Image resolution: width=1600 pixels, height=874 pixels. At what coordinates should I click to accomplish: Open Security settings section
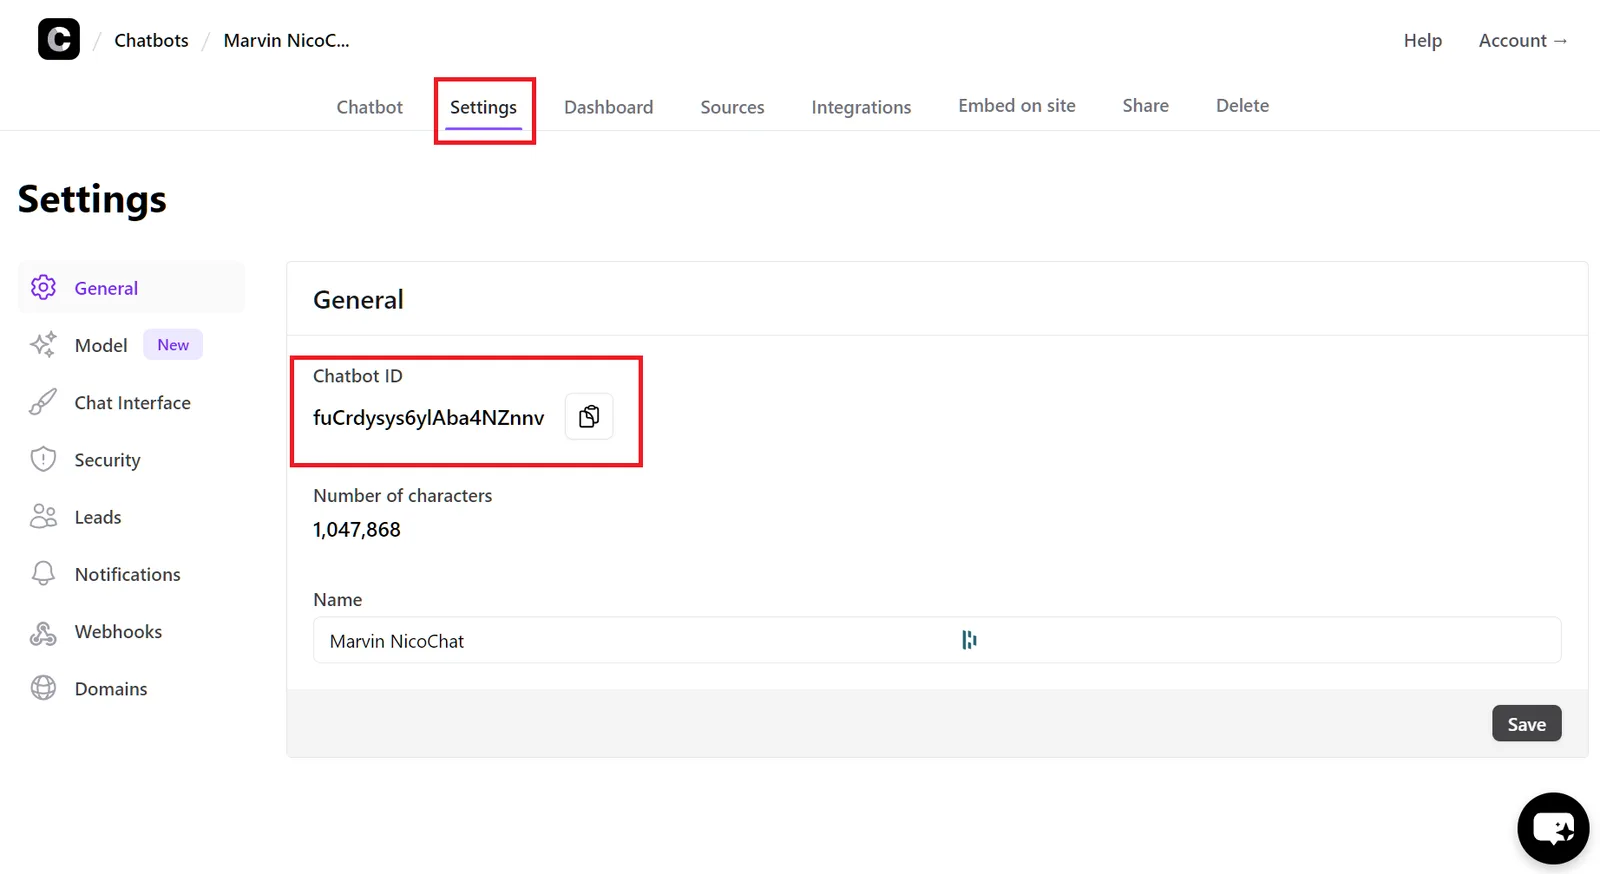pos(107,460)
